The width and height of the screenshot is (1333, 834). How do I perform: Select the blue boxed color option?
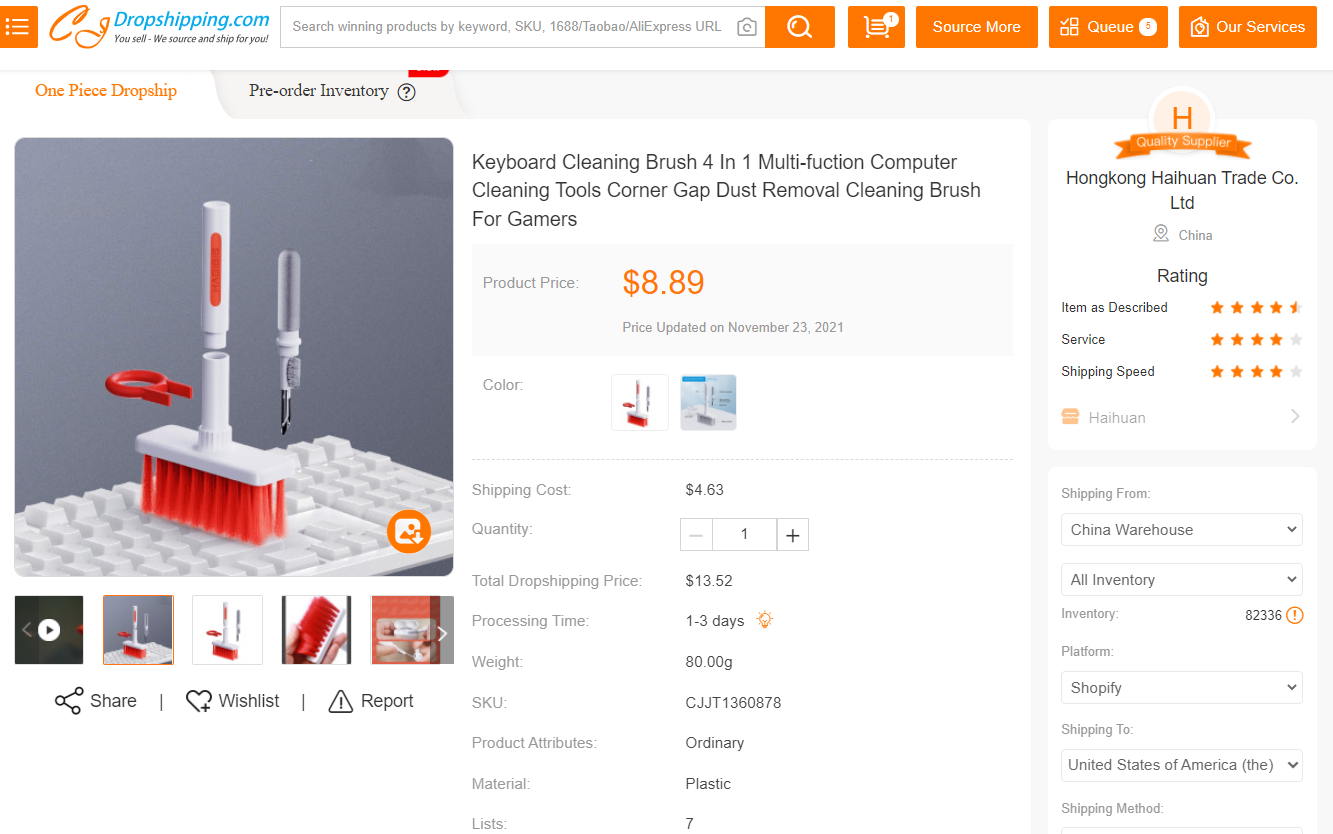tap(708, 402)
